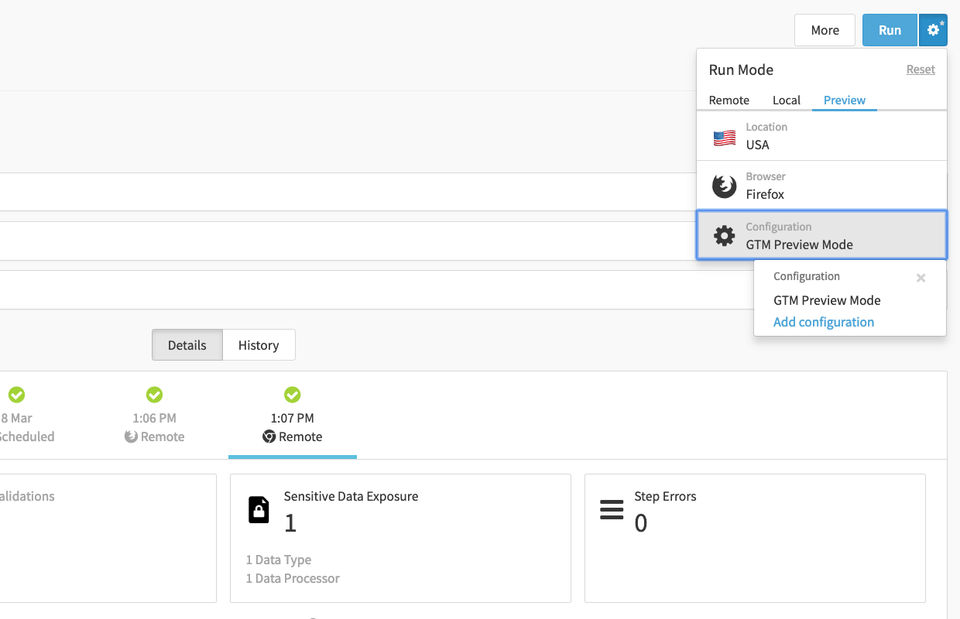Click the Sensitive Data Exposure lock icon

coord(259,509)
